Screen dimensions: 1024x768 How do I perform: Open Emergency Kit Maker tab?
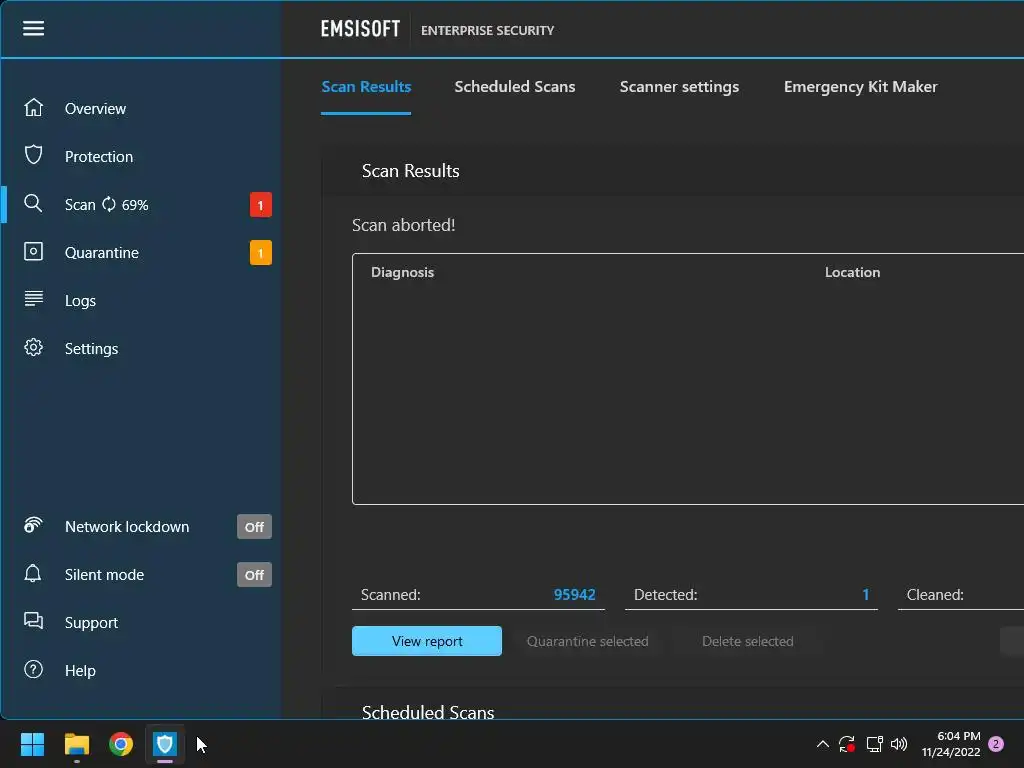(860, 87)
